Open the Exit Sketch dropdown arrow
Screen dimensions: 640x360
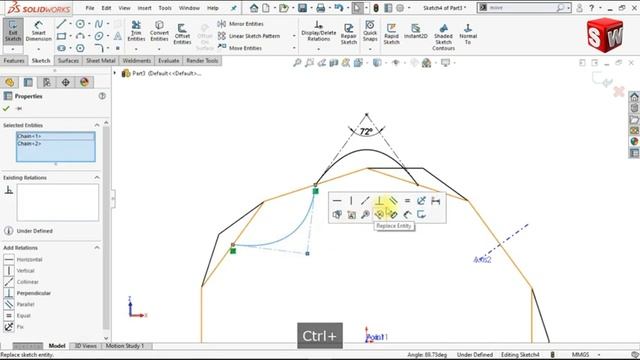[x=13, y=49]
